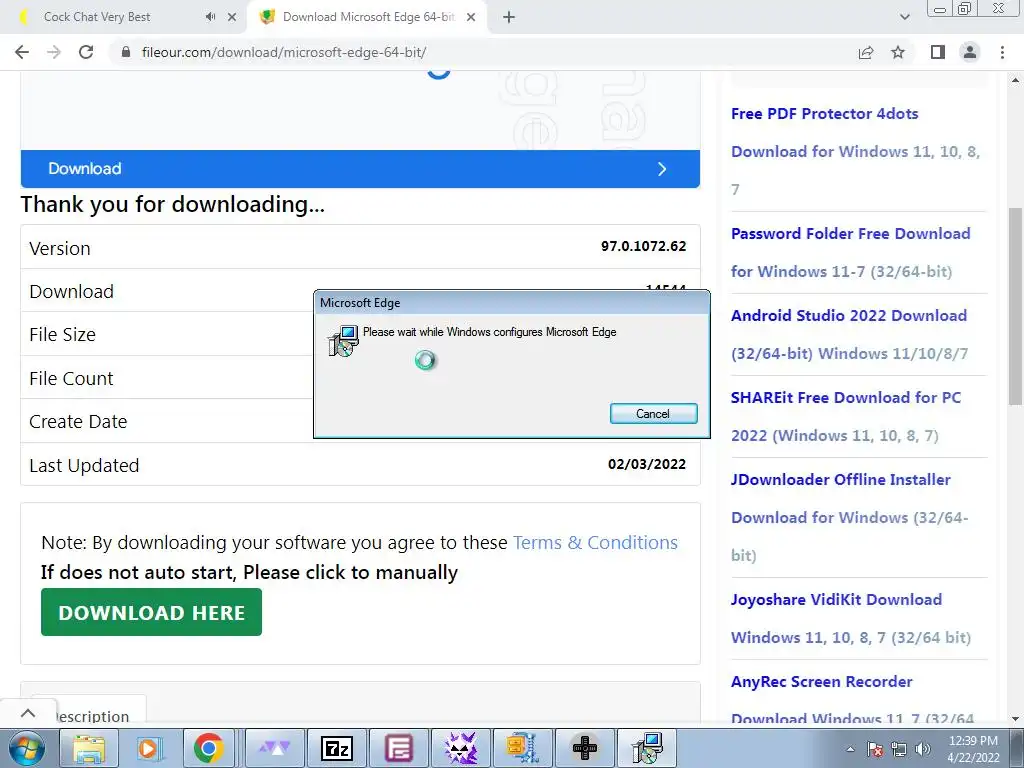Click the Create Date row label

78,421
